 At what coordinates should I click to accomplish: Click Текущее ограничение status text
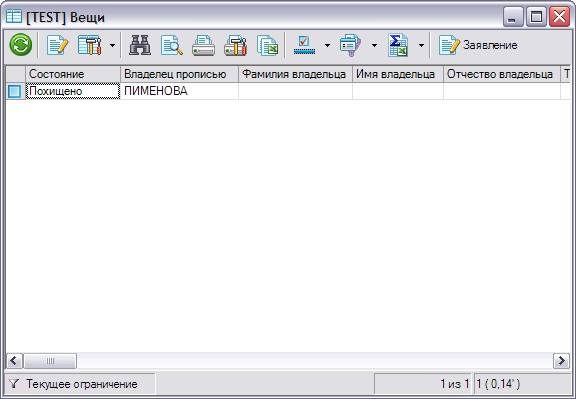[82, 384]
